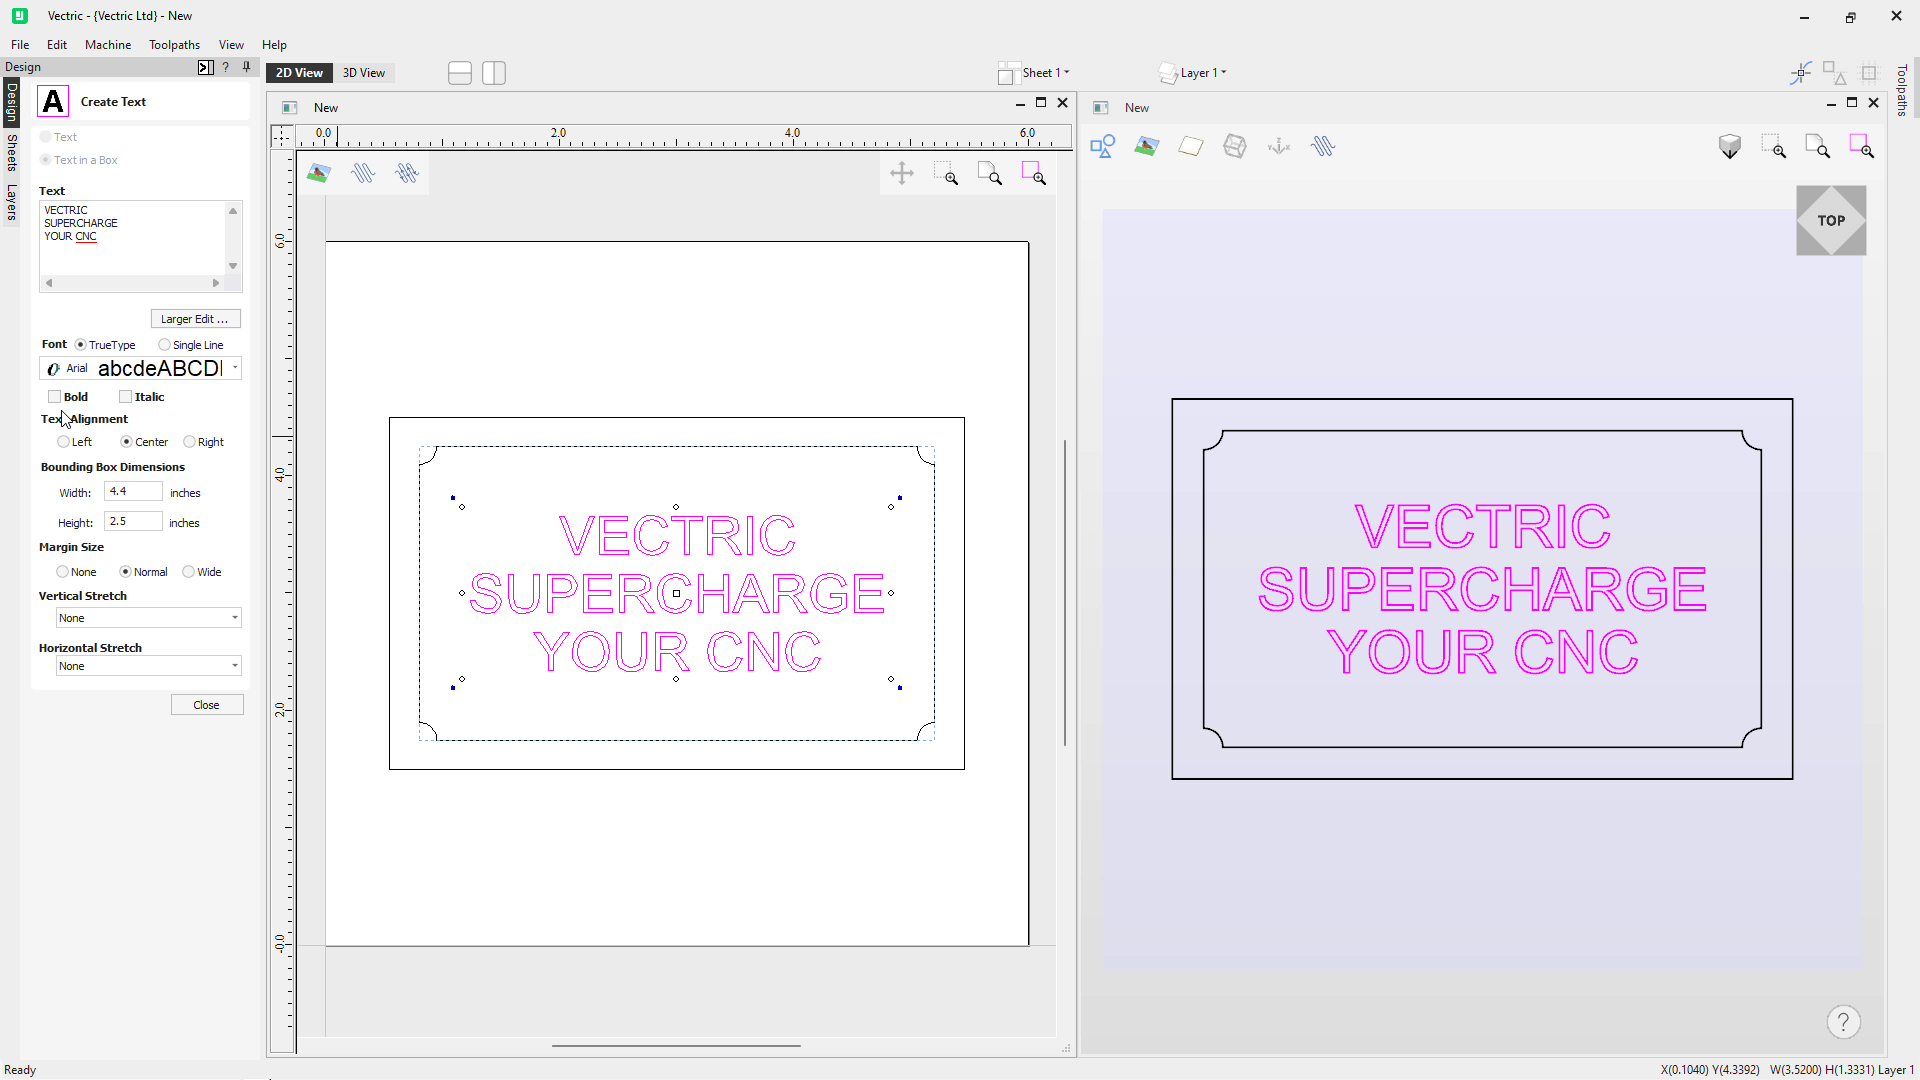This screenshot has height=1080, width=1920.
Task: Open the Toolpaths menu
Action: tap(174, 45)
